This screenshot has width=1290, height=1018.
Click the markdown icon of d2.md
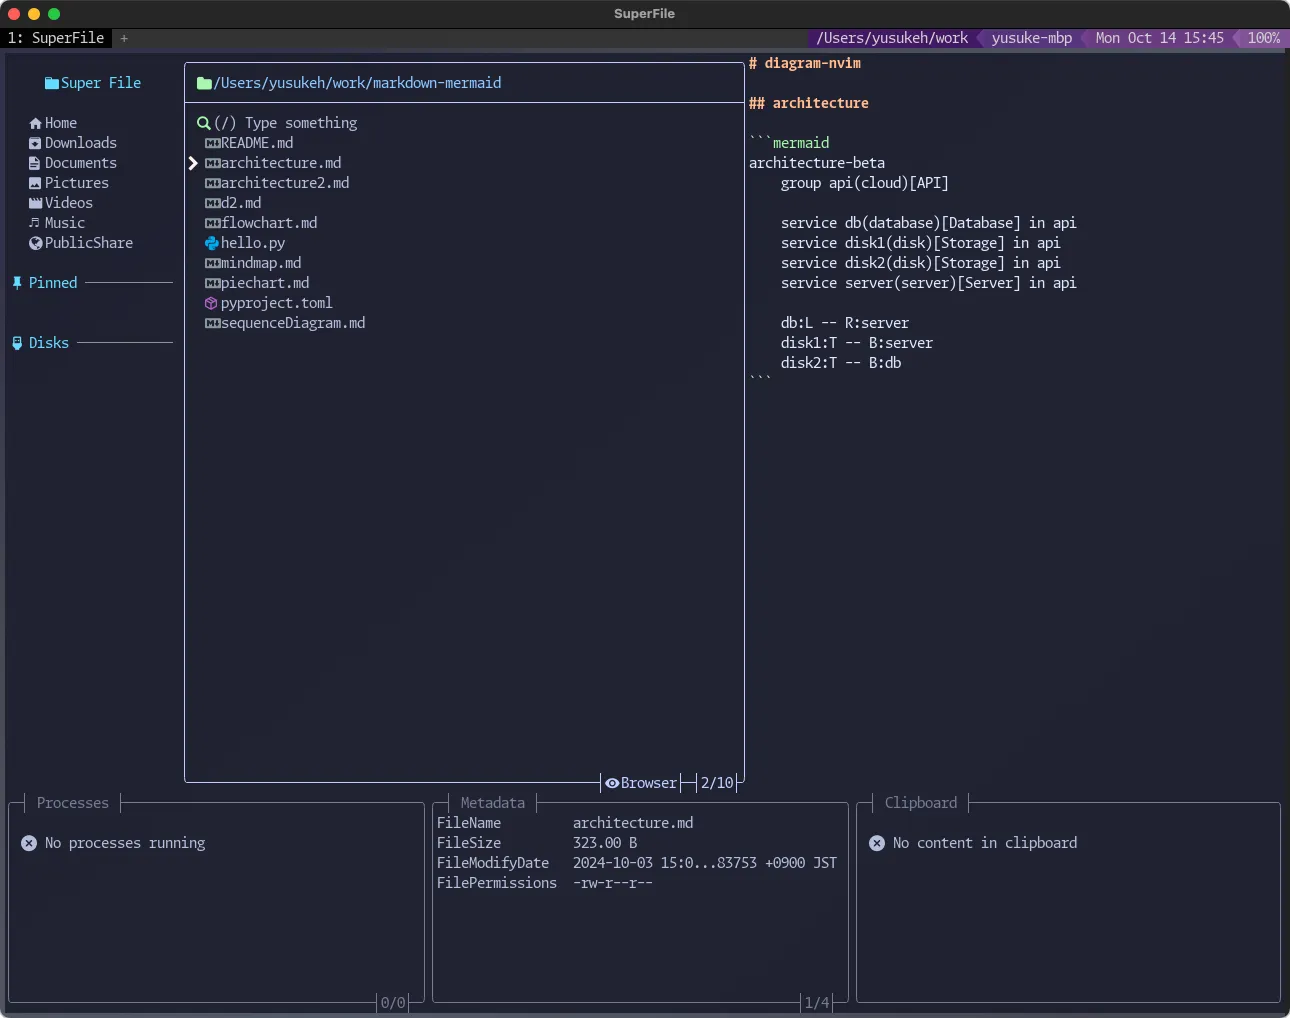(x=212, y=203)
